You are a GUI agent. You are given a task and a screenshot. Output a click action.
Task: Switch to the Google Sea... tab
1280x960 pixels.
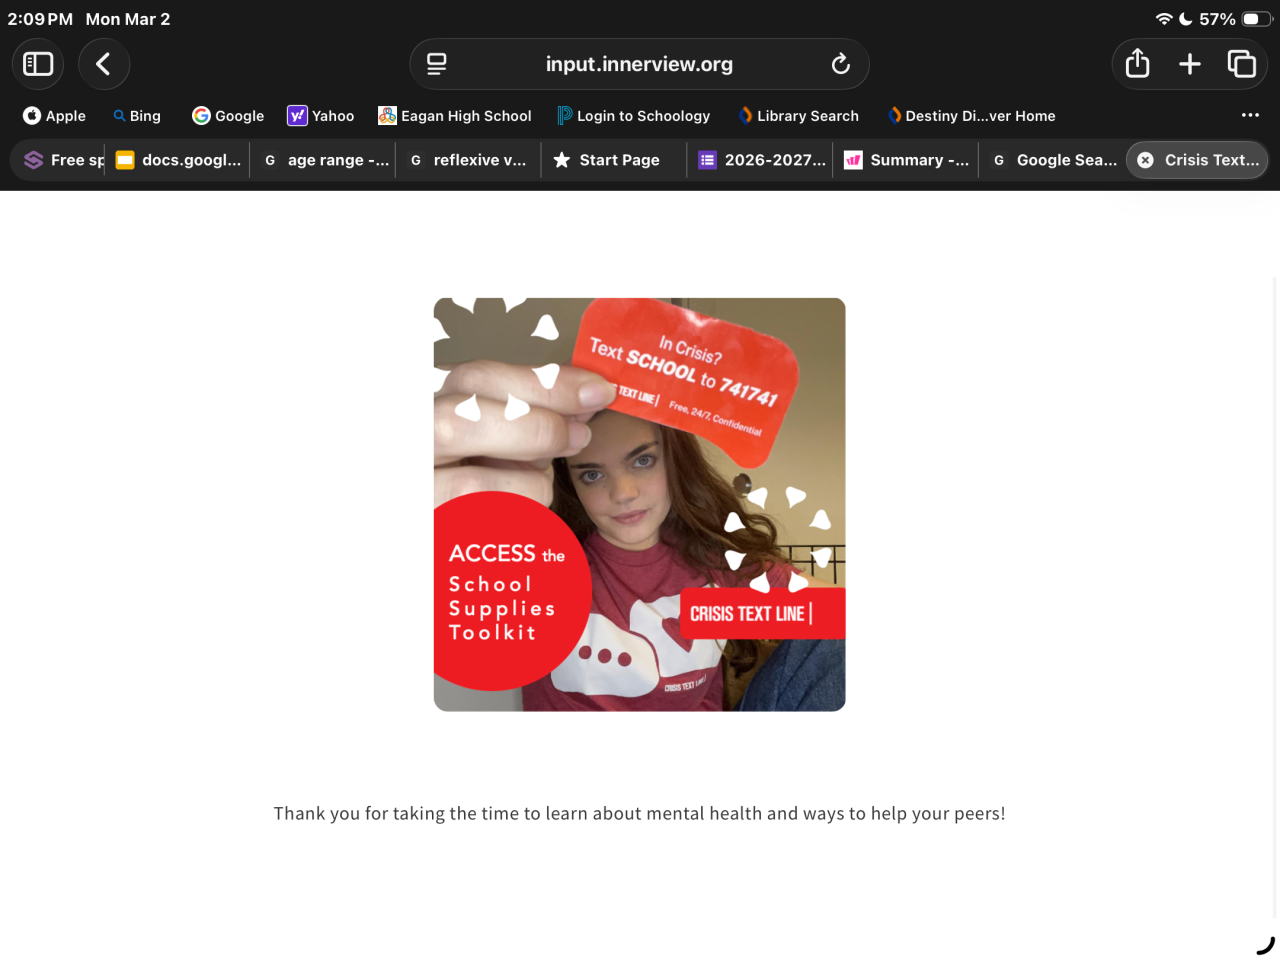coord(1052,160)
